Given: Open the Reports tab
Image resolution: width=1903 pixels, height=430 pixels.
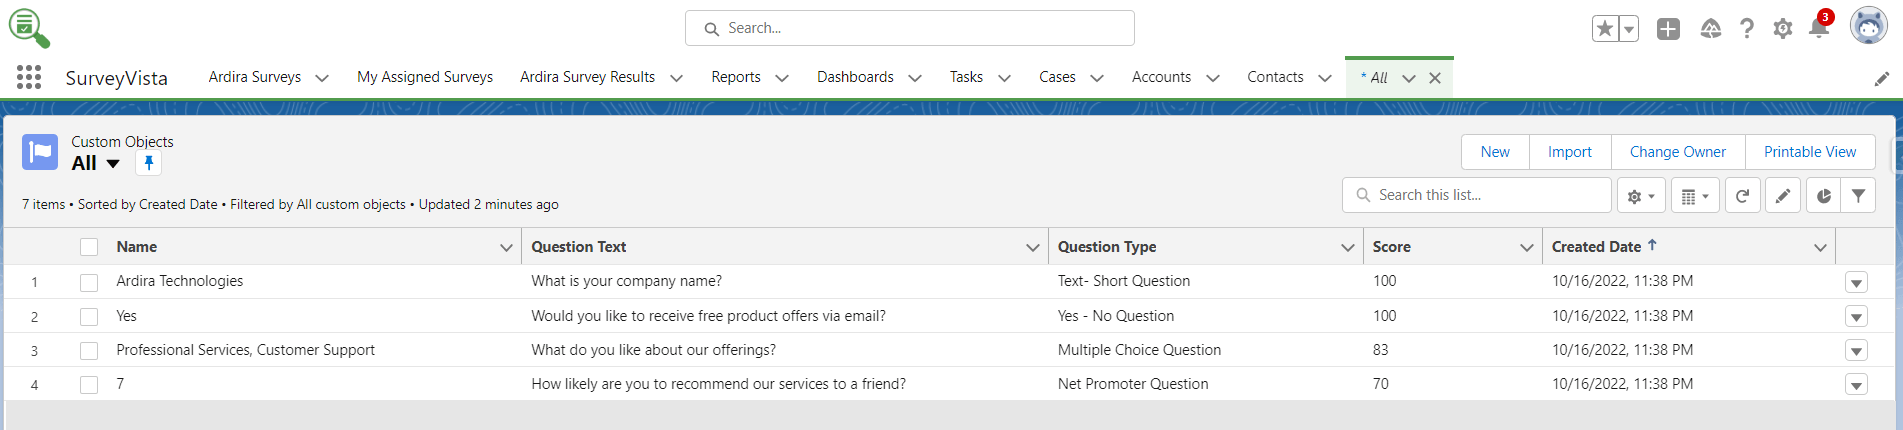Looking at the screenshot, I should [735, 77].
